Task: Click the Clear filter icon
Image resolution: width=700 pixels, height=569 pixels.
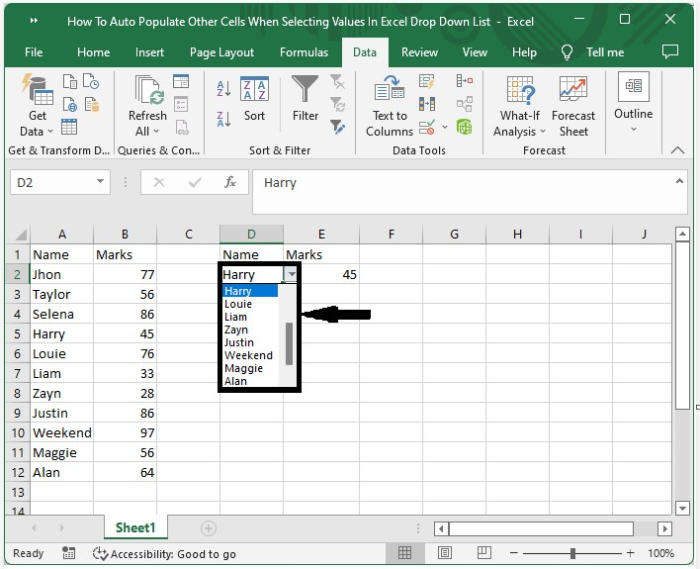Action: (337, 82)
